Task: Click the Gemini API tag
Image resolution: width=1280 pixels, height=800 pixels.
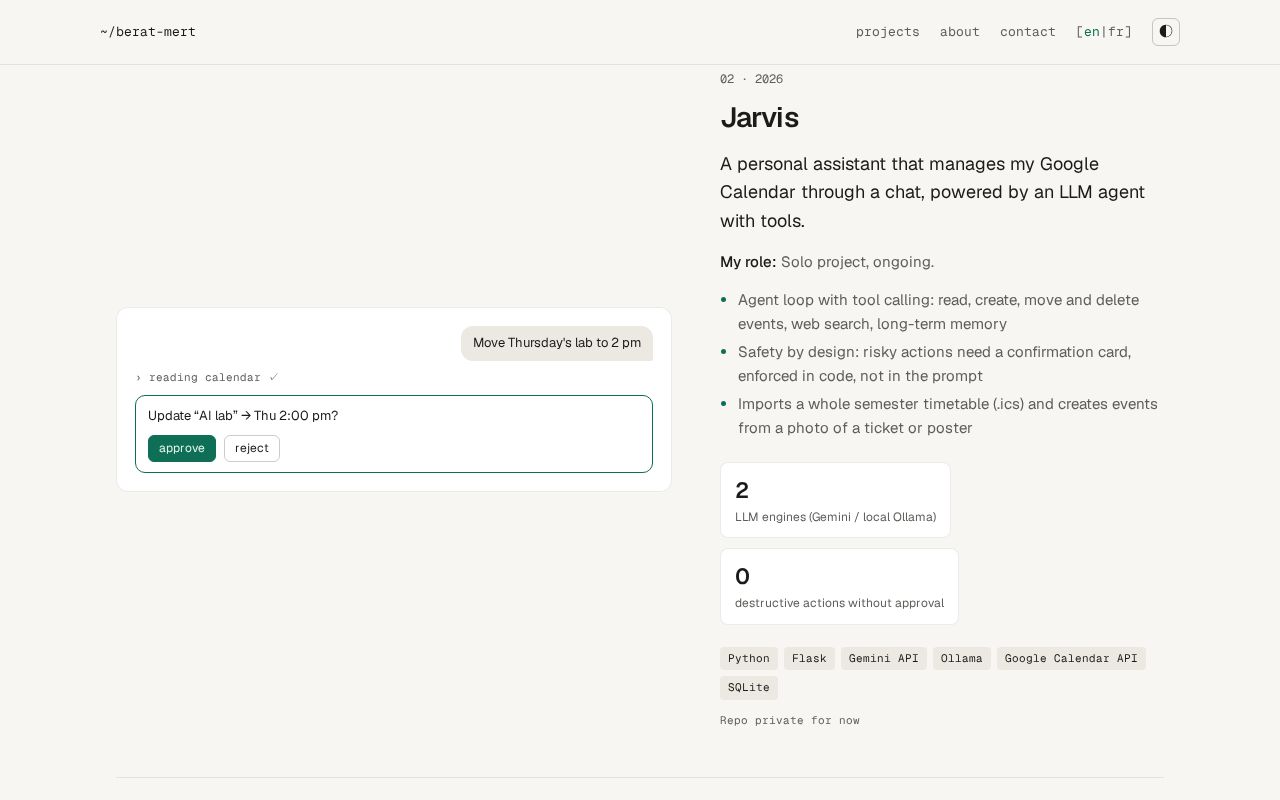Action: pos(884,659)
